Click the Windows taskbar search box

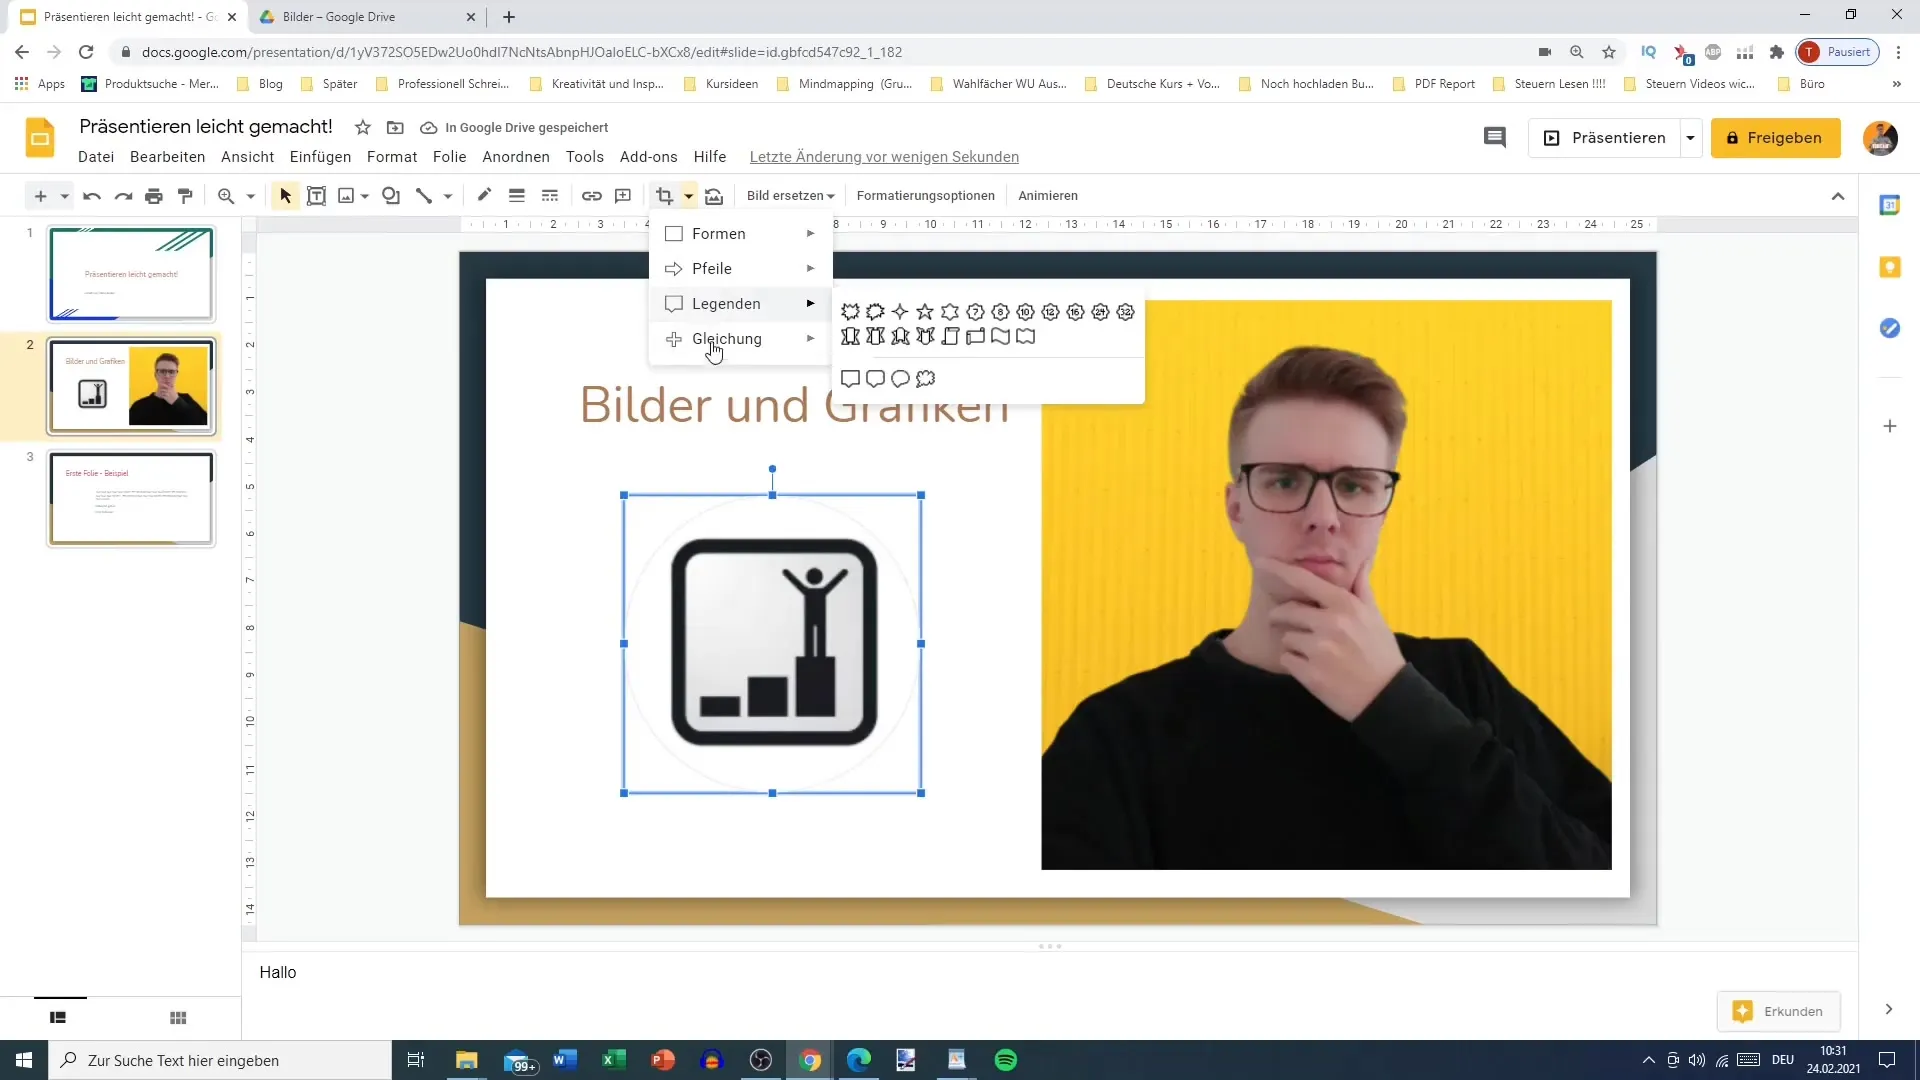220,1060
